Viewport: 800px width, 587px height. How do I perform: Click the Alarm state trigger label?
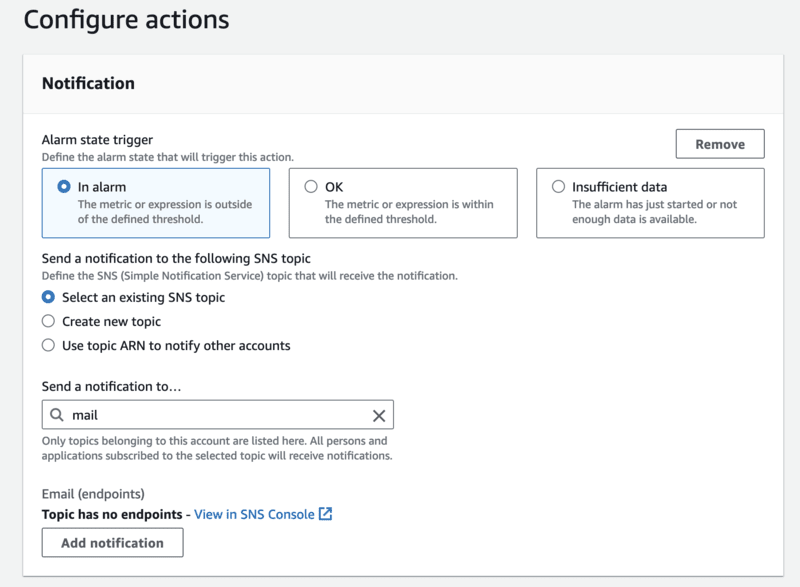97,141
